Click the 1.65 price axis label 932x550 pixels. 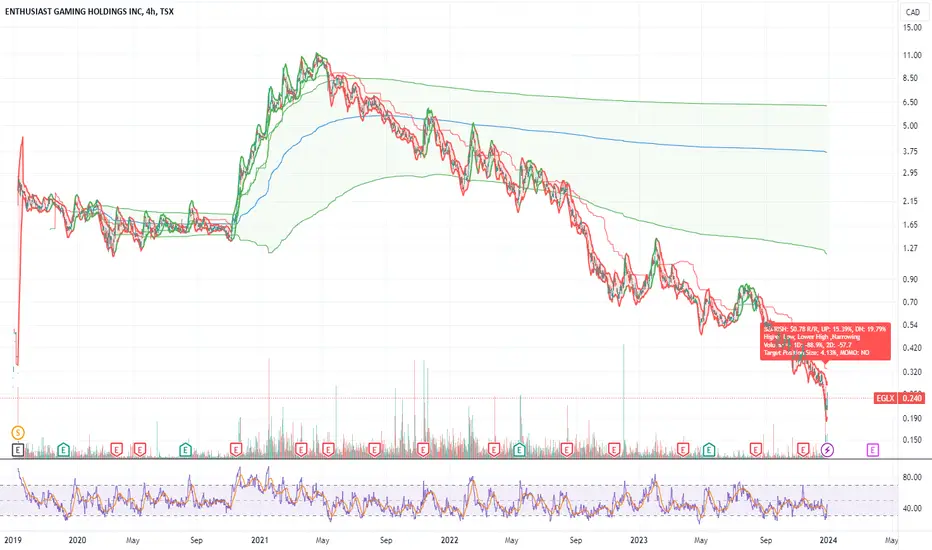tap(910, 225)
